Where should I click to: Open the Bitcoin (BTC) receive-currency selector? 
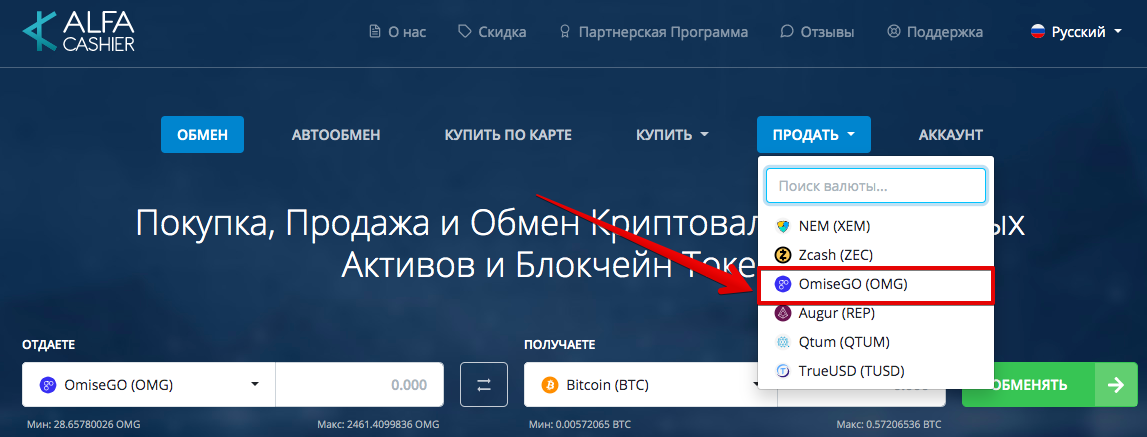tap(642, 384)
